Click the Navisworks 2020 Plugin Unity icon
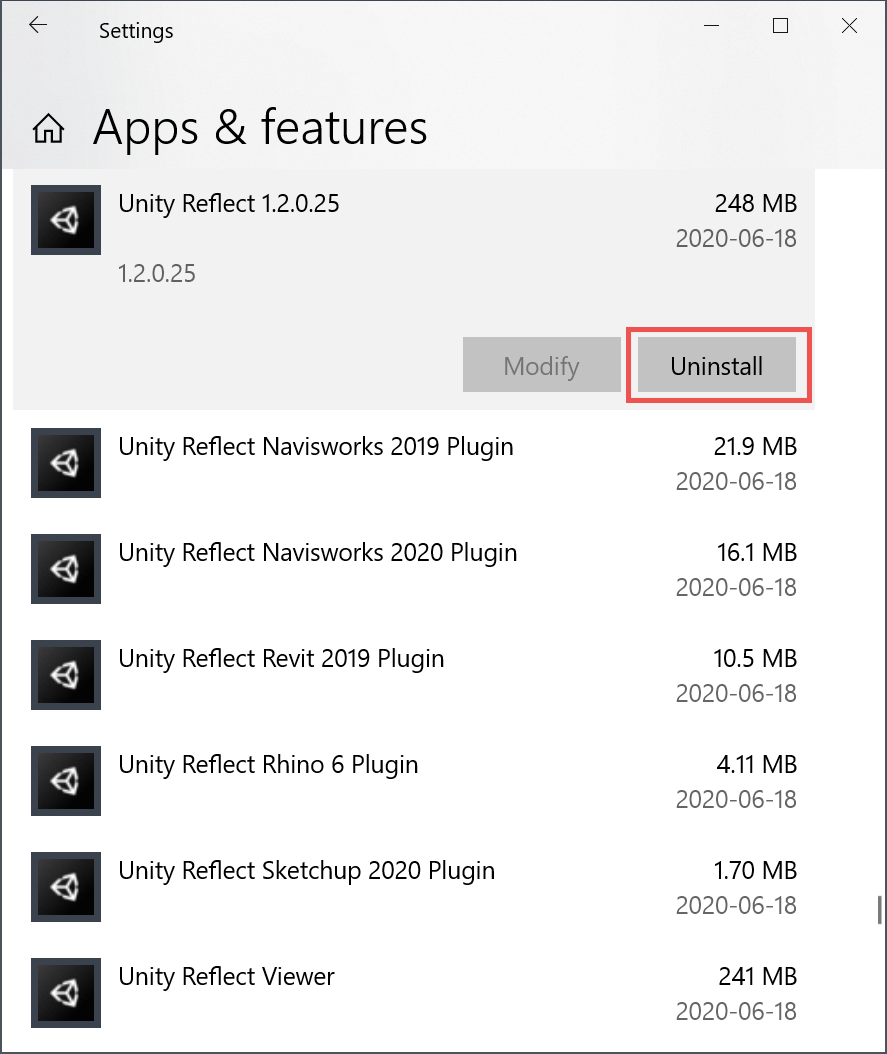887x1054 pixels. tap(66, 569)
